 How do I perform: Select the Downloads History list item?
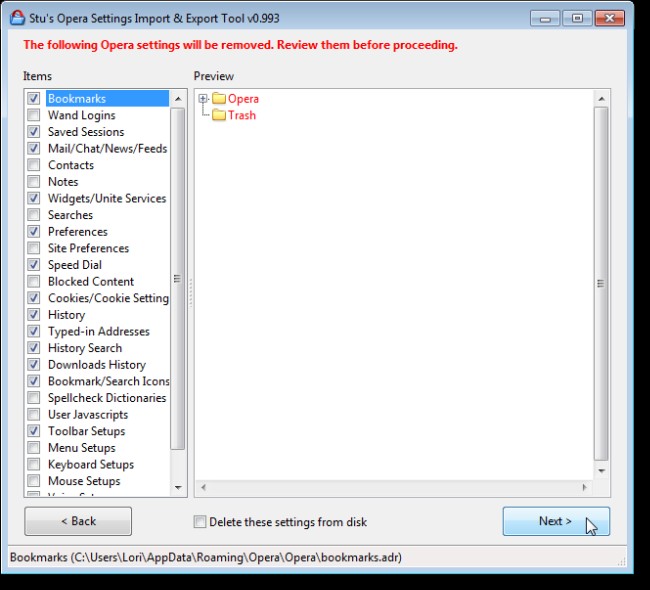point(97,364)
